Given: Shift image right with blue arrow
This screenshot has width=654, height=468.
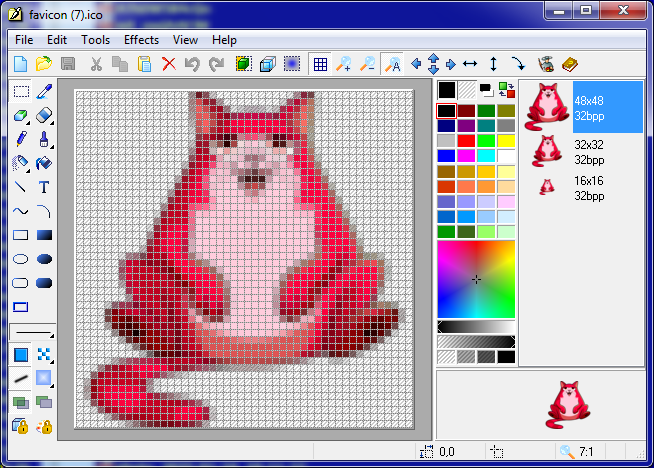Looking at the screenshot, I should tap(450, 64).
